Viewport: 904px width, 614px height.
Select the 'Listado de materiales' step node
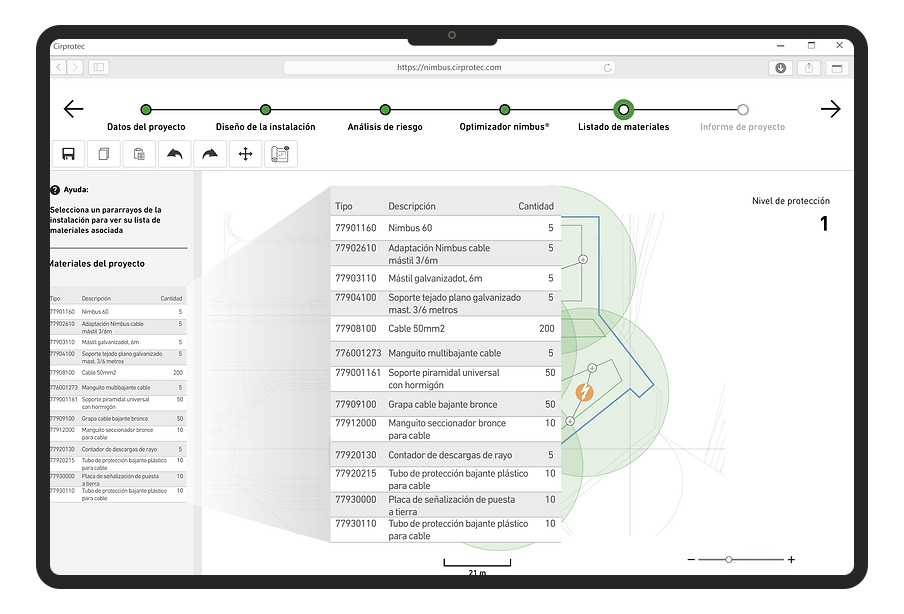click(x=624, y=110)
